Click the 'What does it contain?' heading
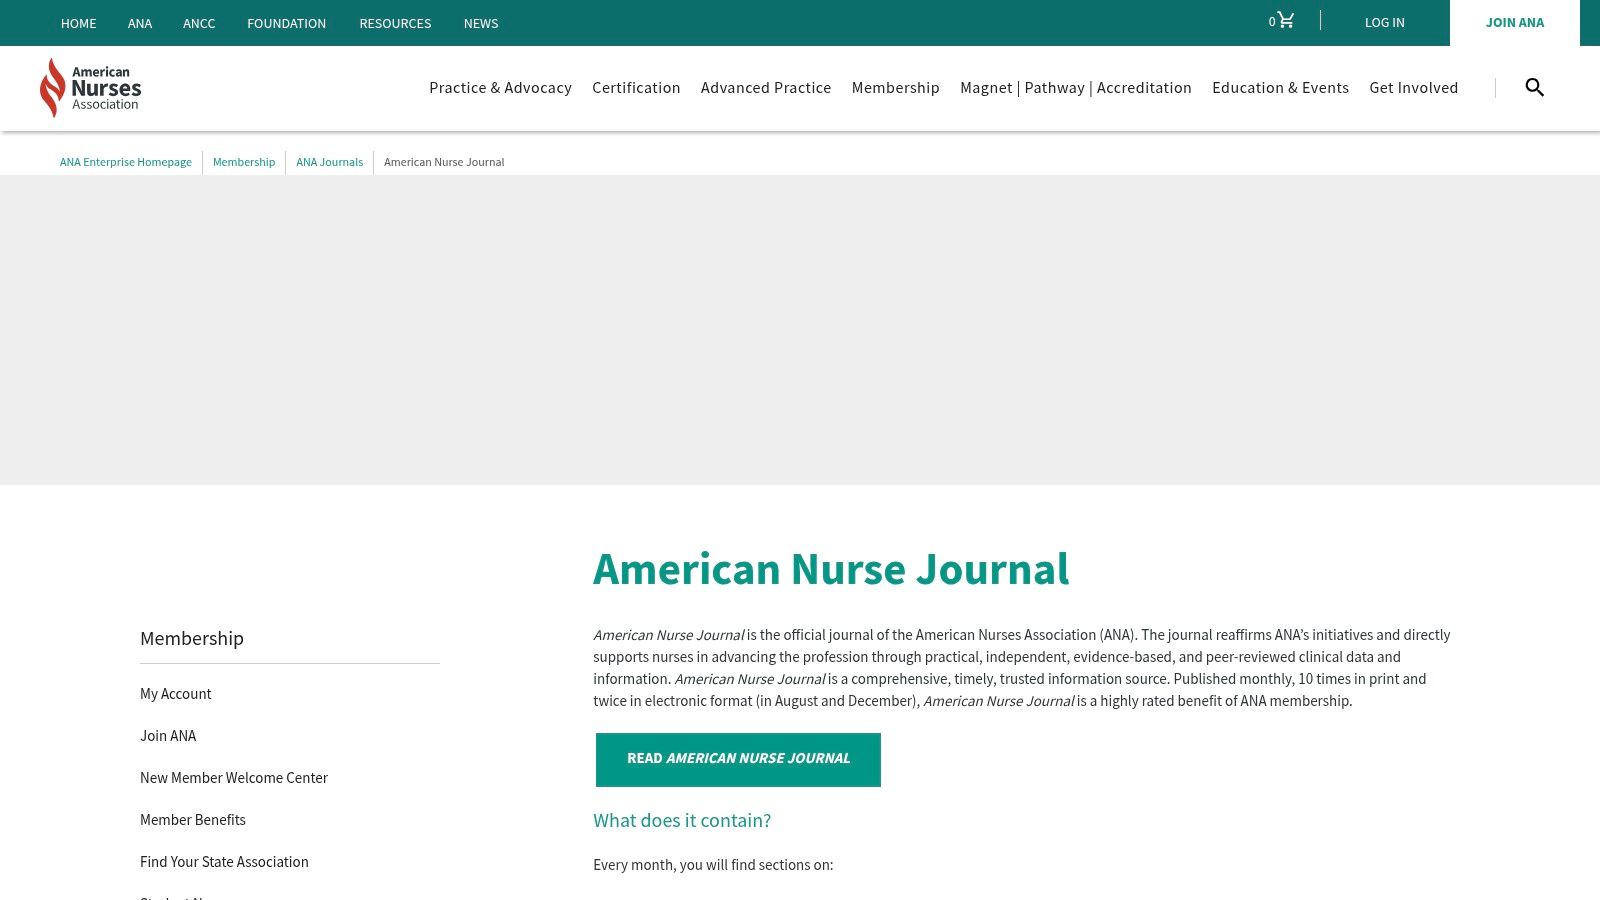 coord(682,821)
